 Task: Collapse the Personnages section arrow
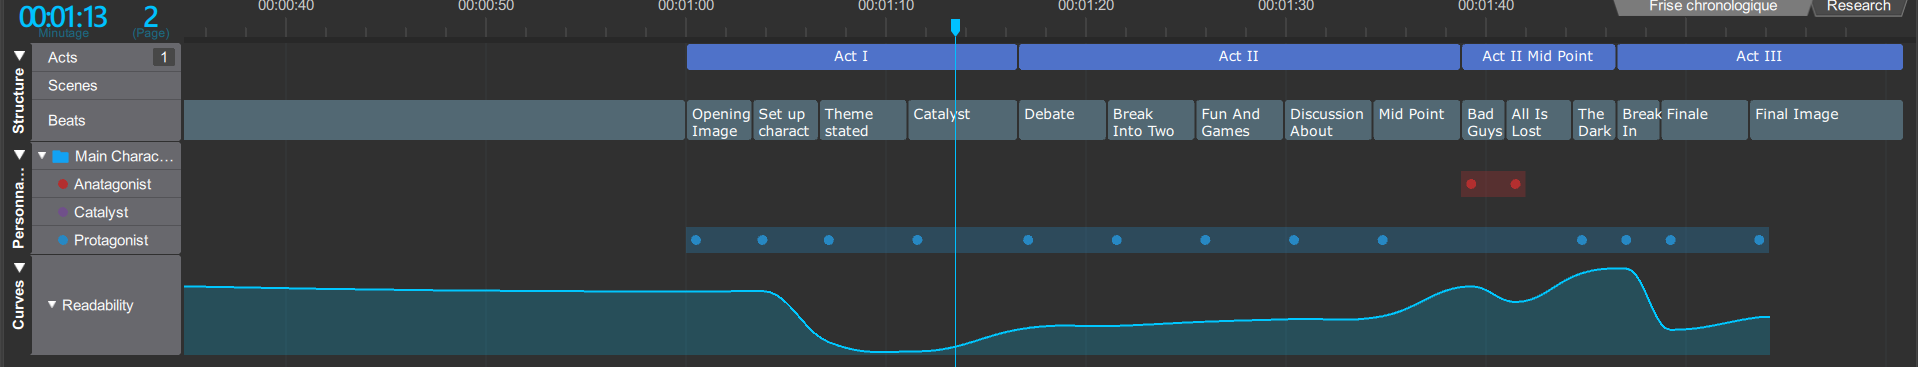(x=19, y=155)
